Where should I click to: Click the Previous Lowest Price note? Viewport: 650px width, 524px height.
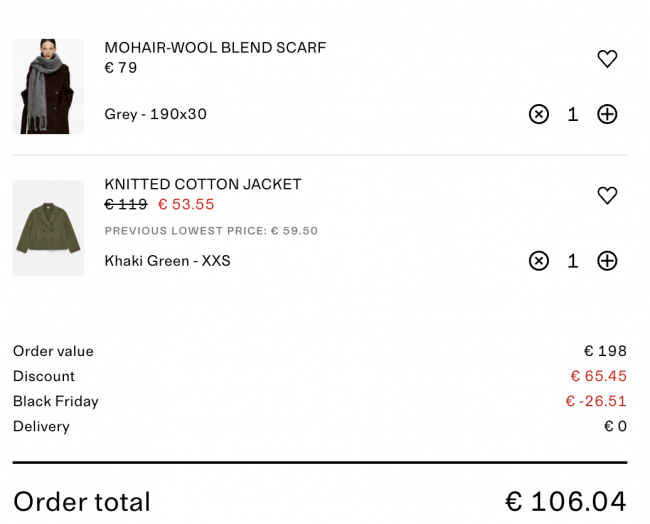coord(211,231)
